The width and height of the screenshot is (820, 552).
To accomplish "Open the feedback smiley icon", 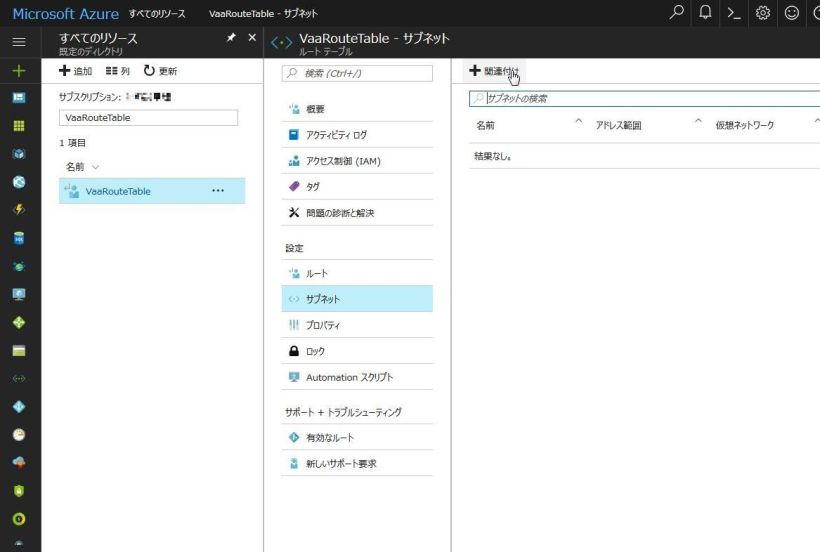I will pos(791,13).
